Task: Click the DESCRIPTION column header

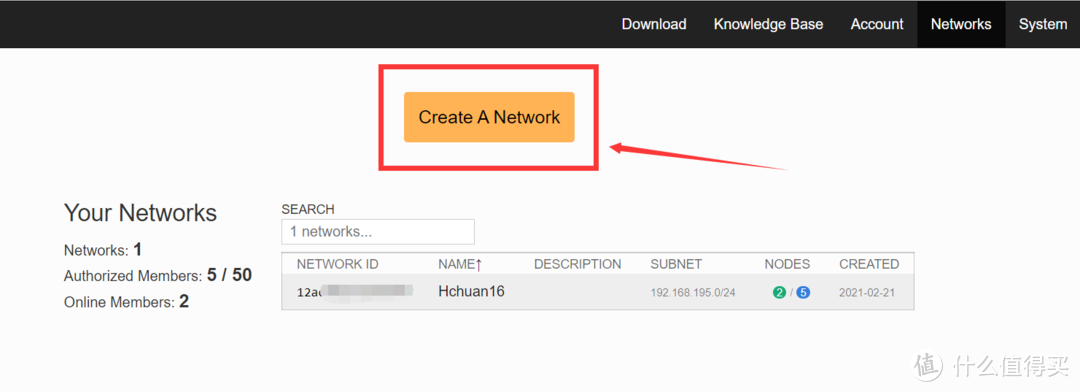Action: [577, 265]
